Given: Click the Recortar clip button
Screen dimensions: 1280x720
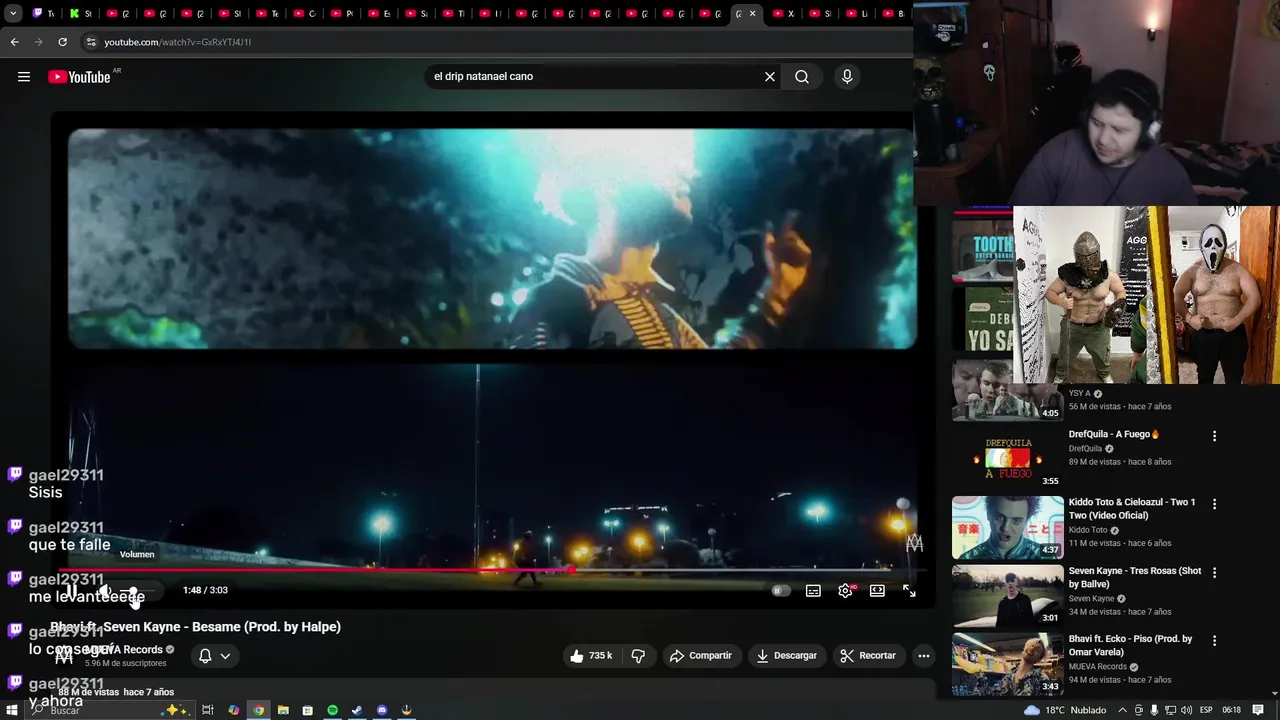Looking at the screenshot, I should [x=868, y=656].
